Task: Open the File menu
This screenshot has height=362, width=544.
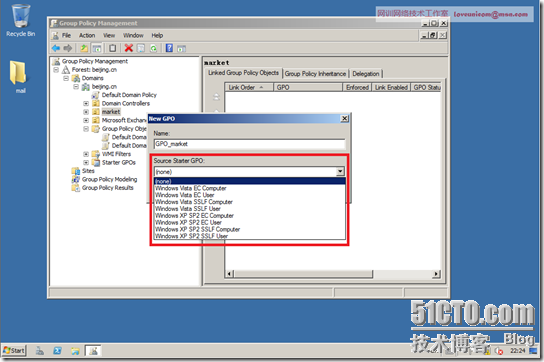Action: 66,35
